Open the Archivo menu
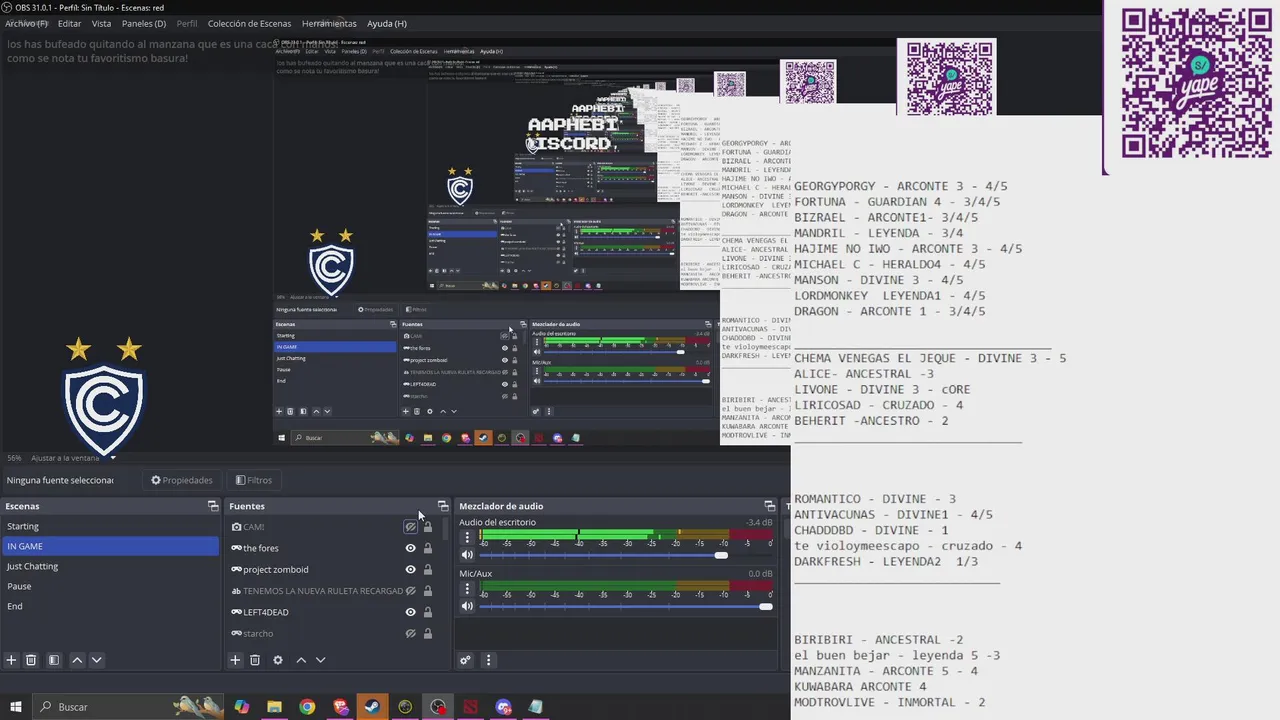This screenshot has height=720, width=1280. tap(26, 23)
